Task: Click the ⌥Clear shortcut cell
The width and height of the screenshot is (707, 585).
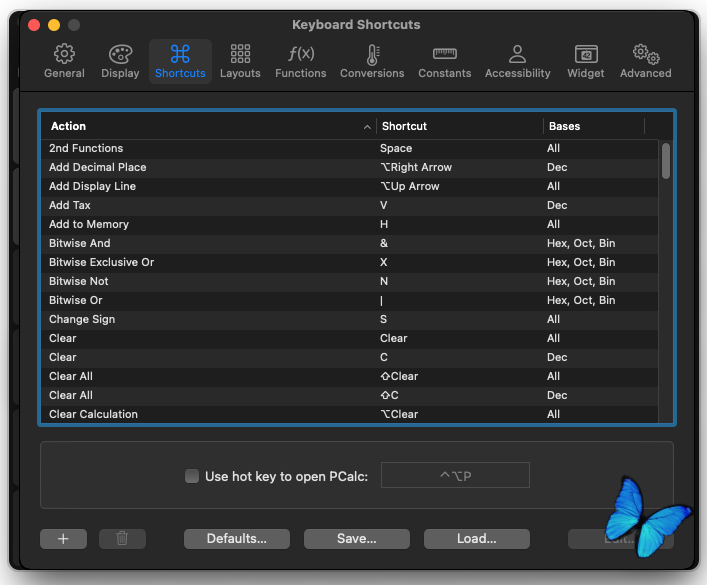Action: [399, 414]
